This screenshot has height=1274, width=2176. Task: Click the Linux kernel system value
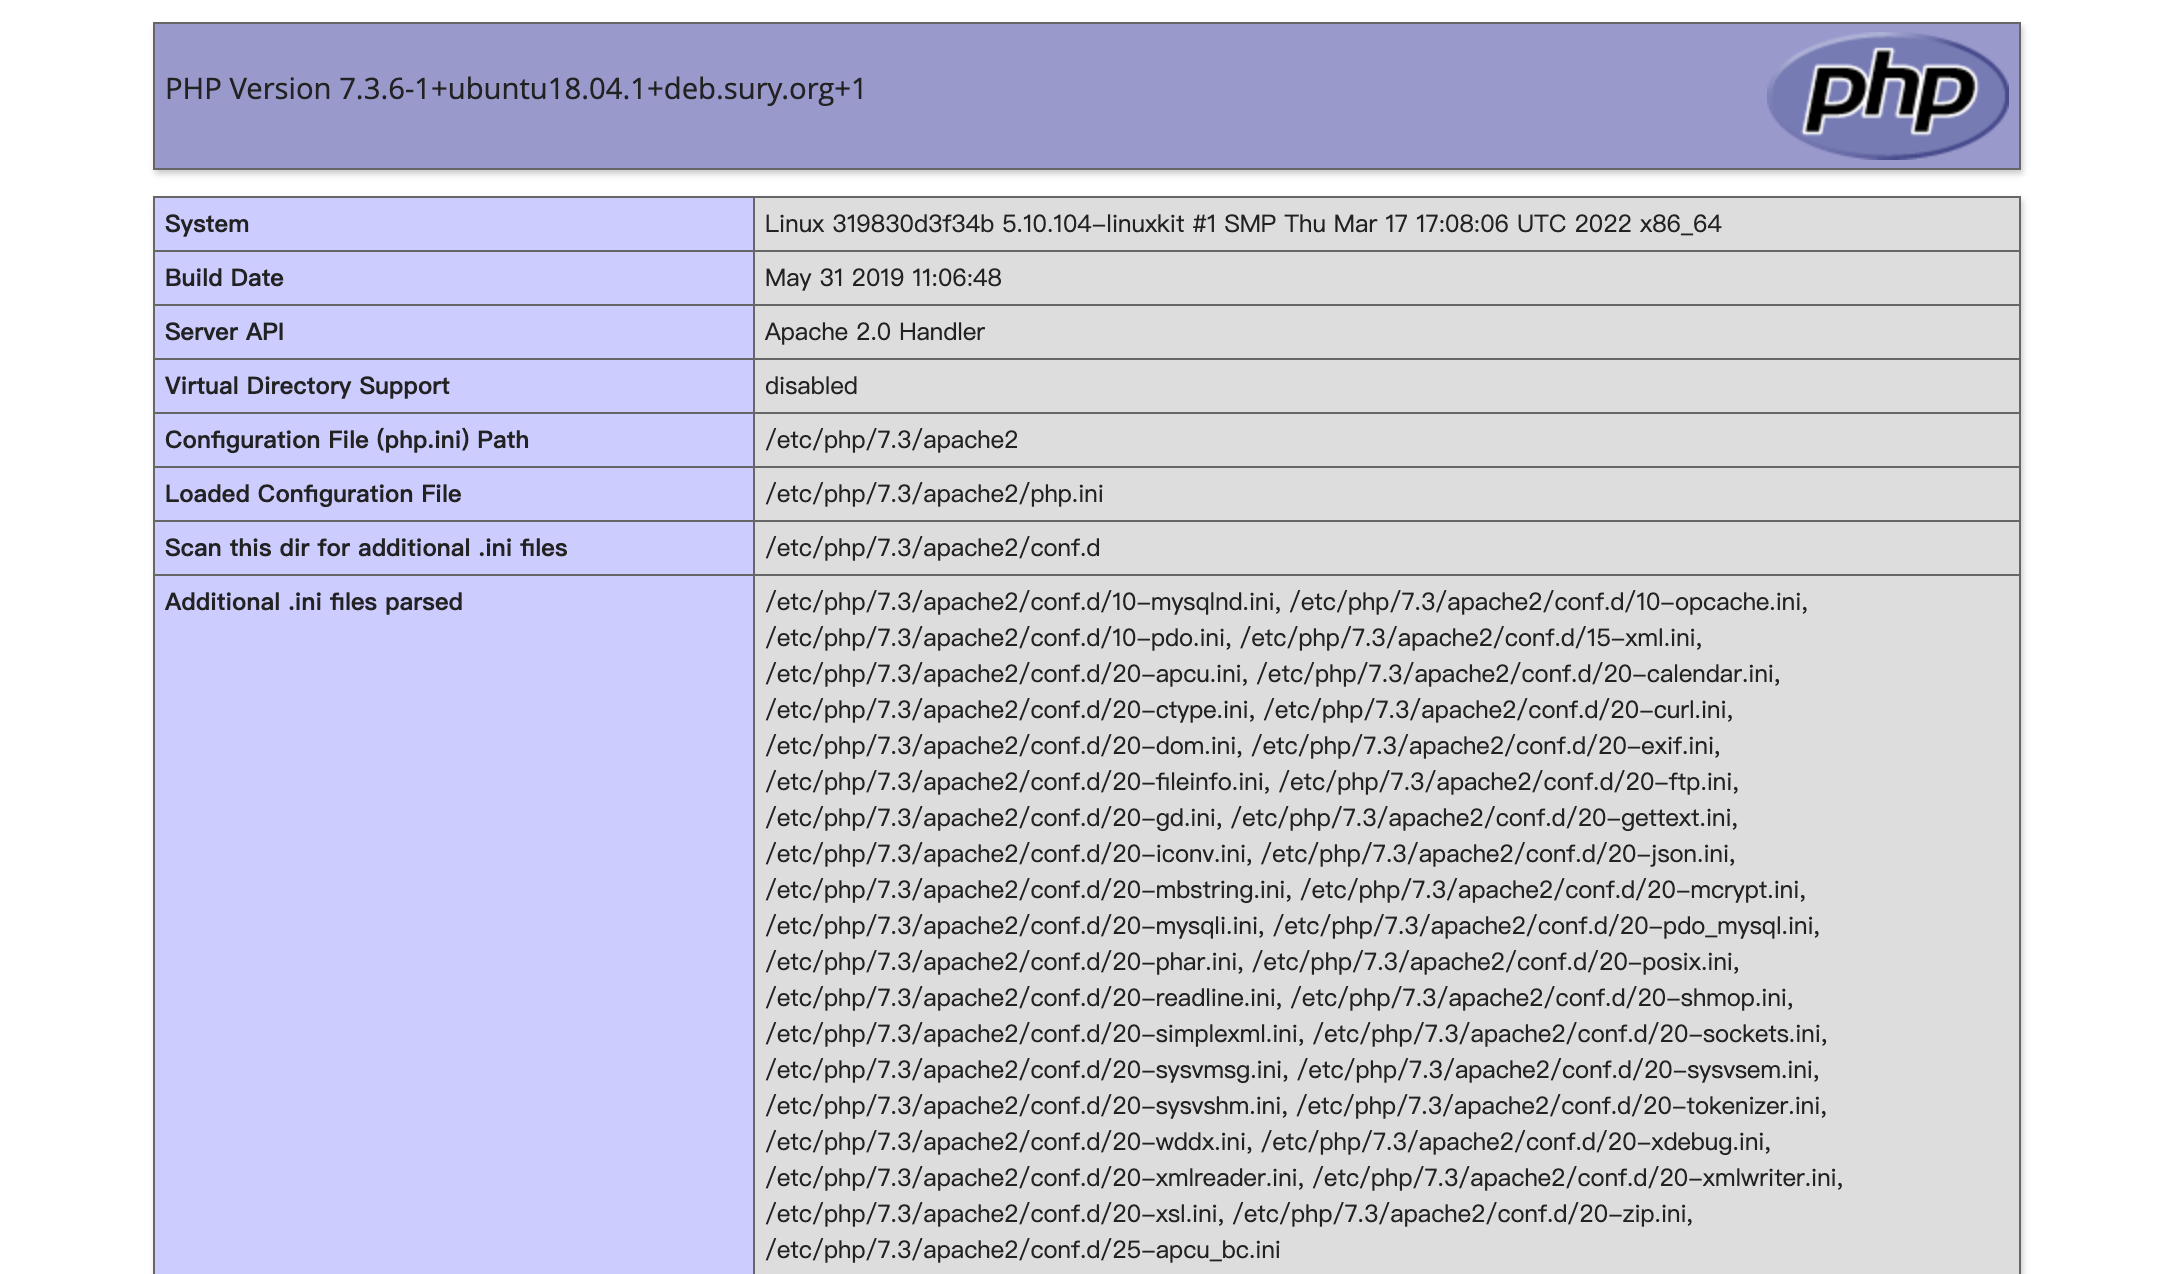tap(1242, 224)
